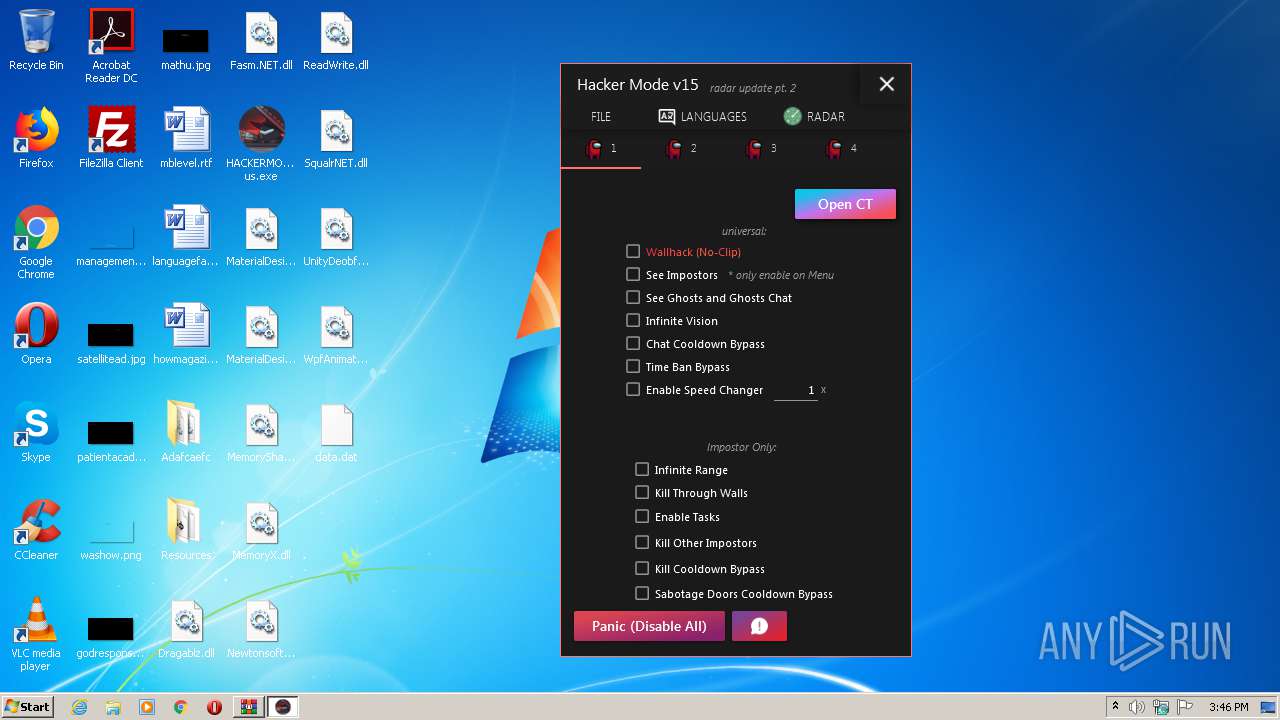Expand hidden system tray icons arrow
The width and height of the screenshot is (1280, 720).
[1115, 707]
